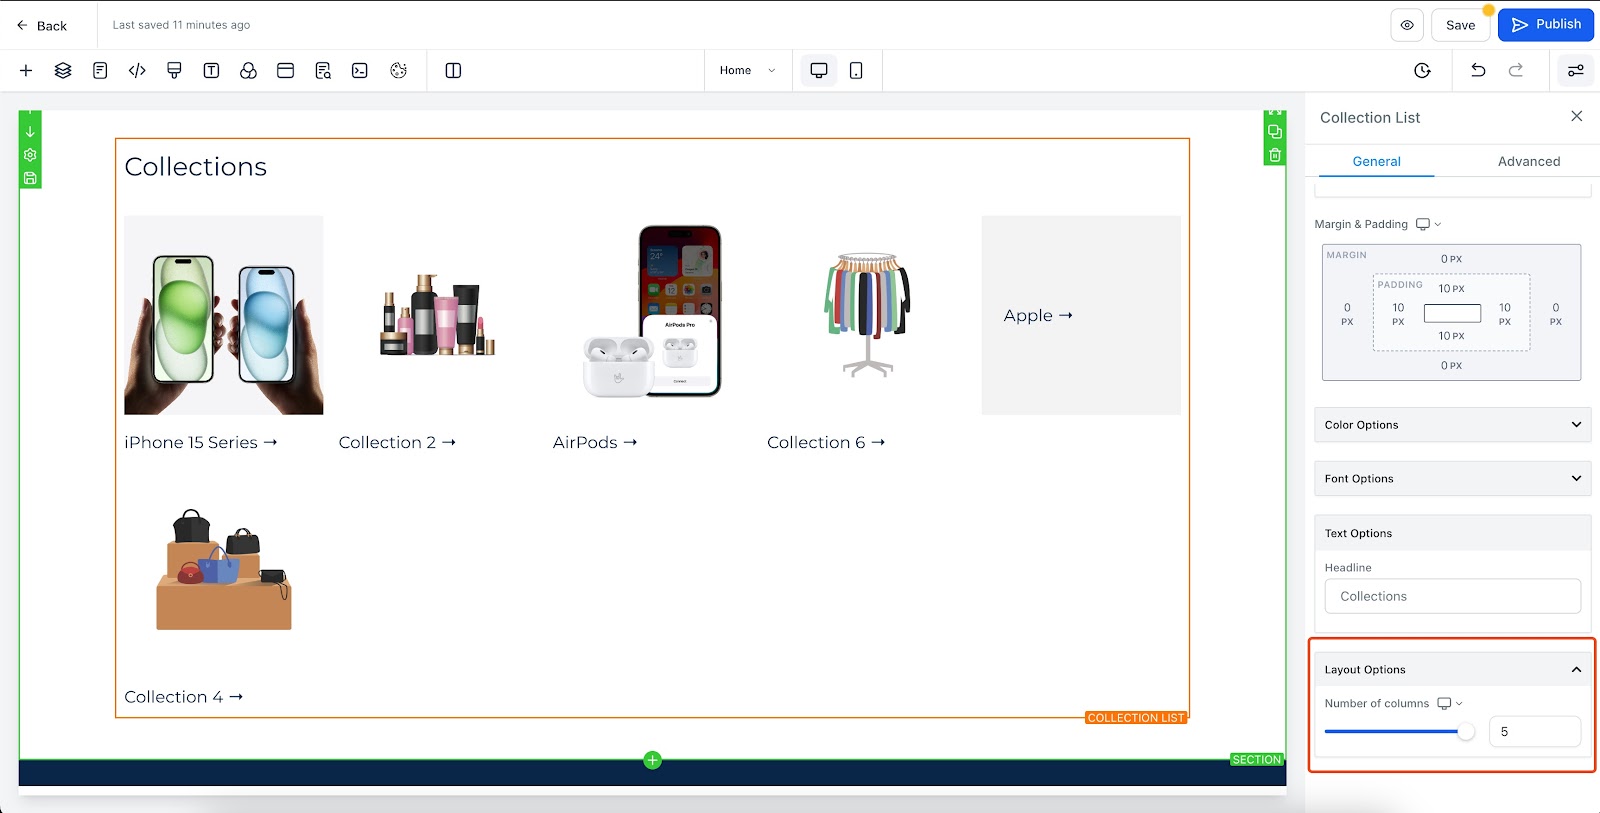Viewport: 1600px width, 813px height.
Task: Expand the Color Options dropdown
Action: tap(1452, 425)
